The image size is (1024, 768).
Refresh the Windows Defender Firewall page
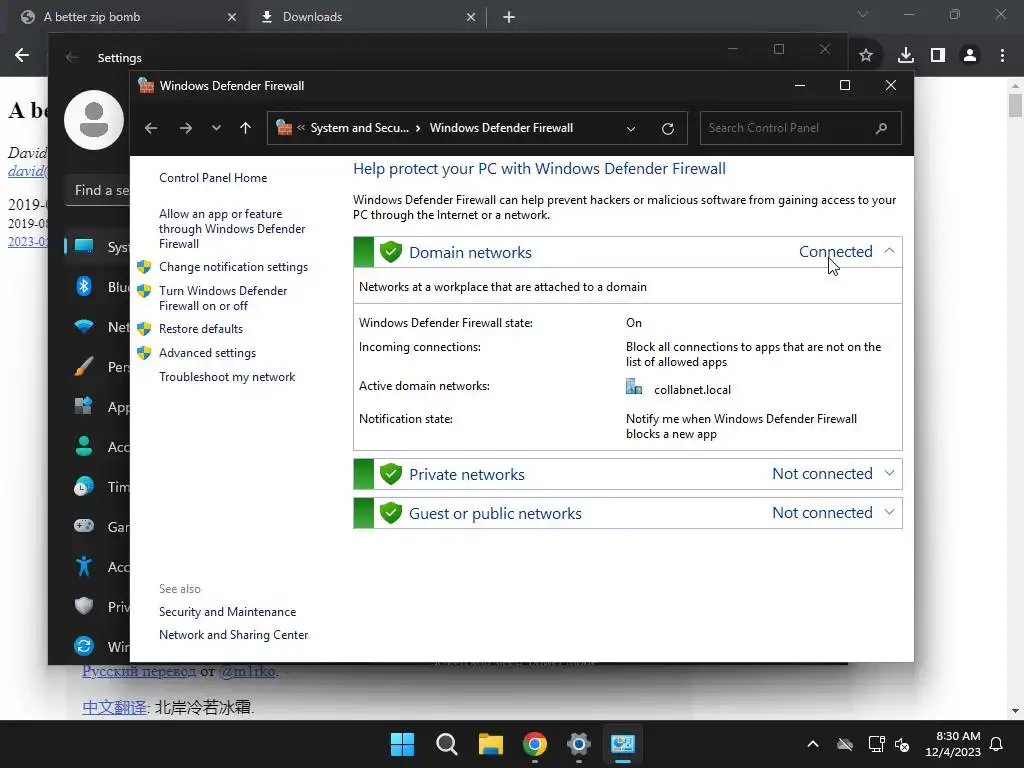(x=667, y=129)
